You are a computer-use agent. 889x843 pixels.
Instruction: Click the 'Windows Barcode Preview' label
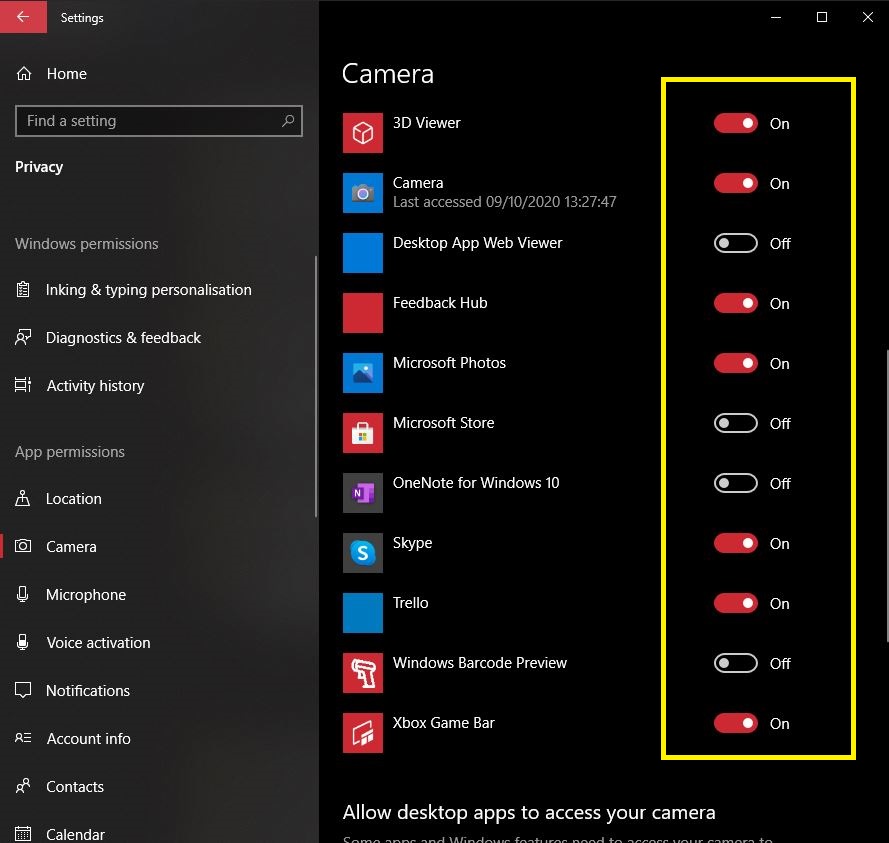click(x=480, y=663)
